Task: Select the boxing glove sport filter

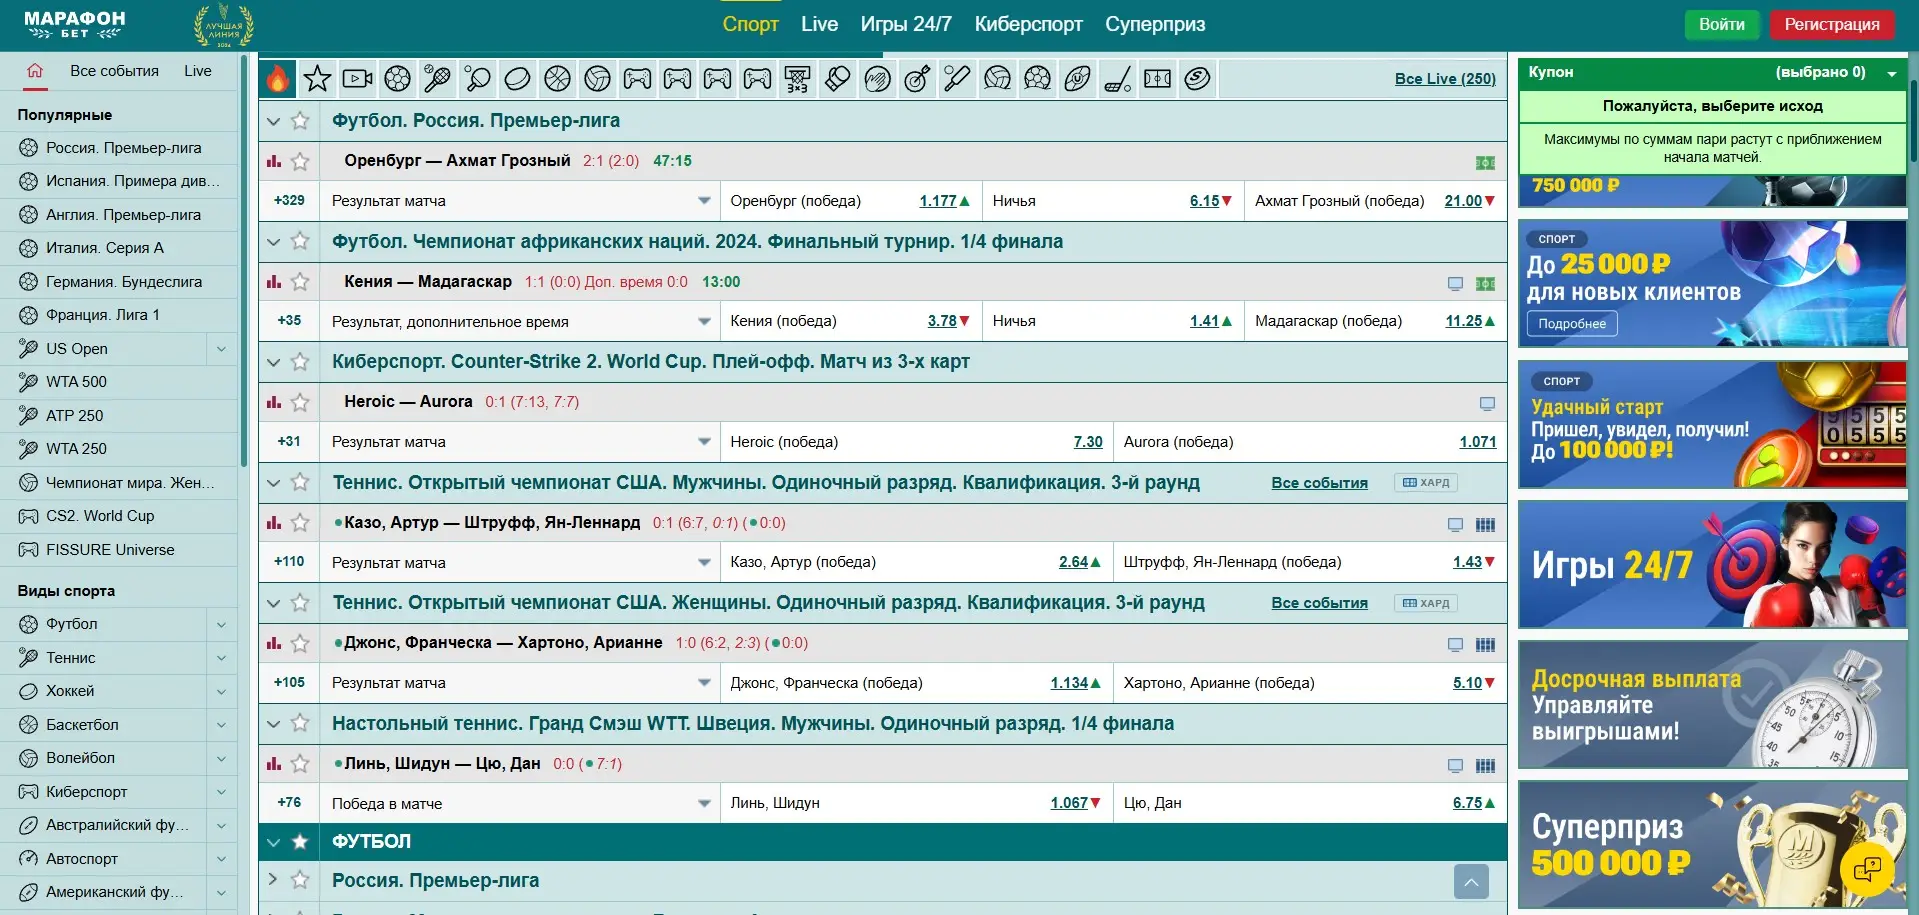Action: tap(837, 78)
